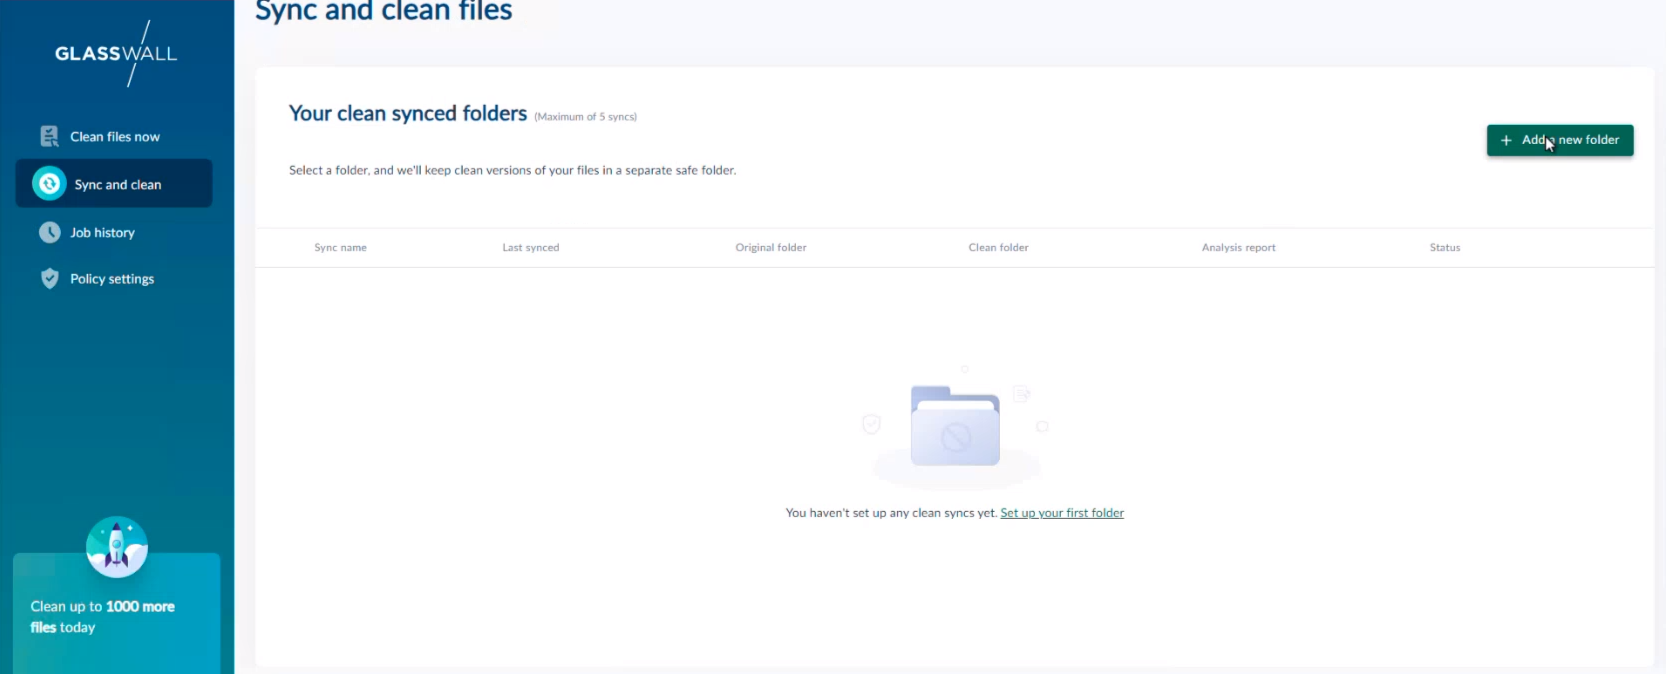This screenshot has height=674, width=1666.
Task: Follow the Set up your first folder link
Action: pyautogui.click(x=1062, y=513)
